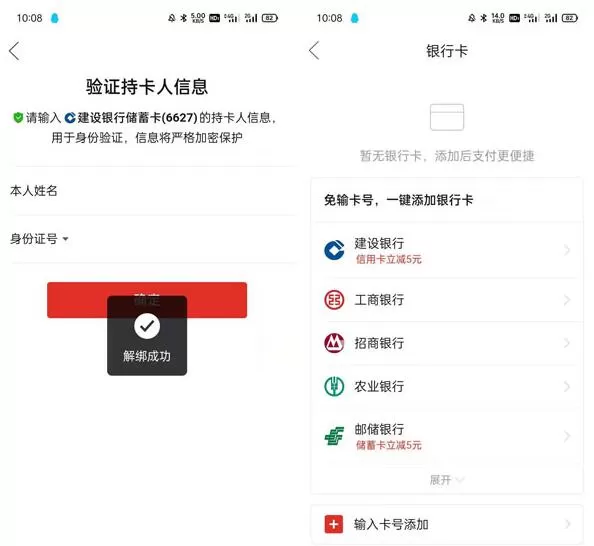Image resolution: width=594 pixels, height=546 pixels.
Task: Select 招商银行 to add card
Action: 447,343
